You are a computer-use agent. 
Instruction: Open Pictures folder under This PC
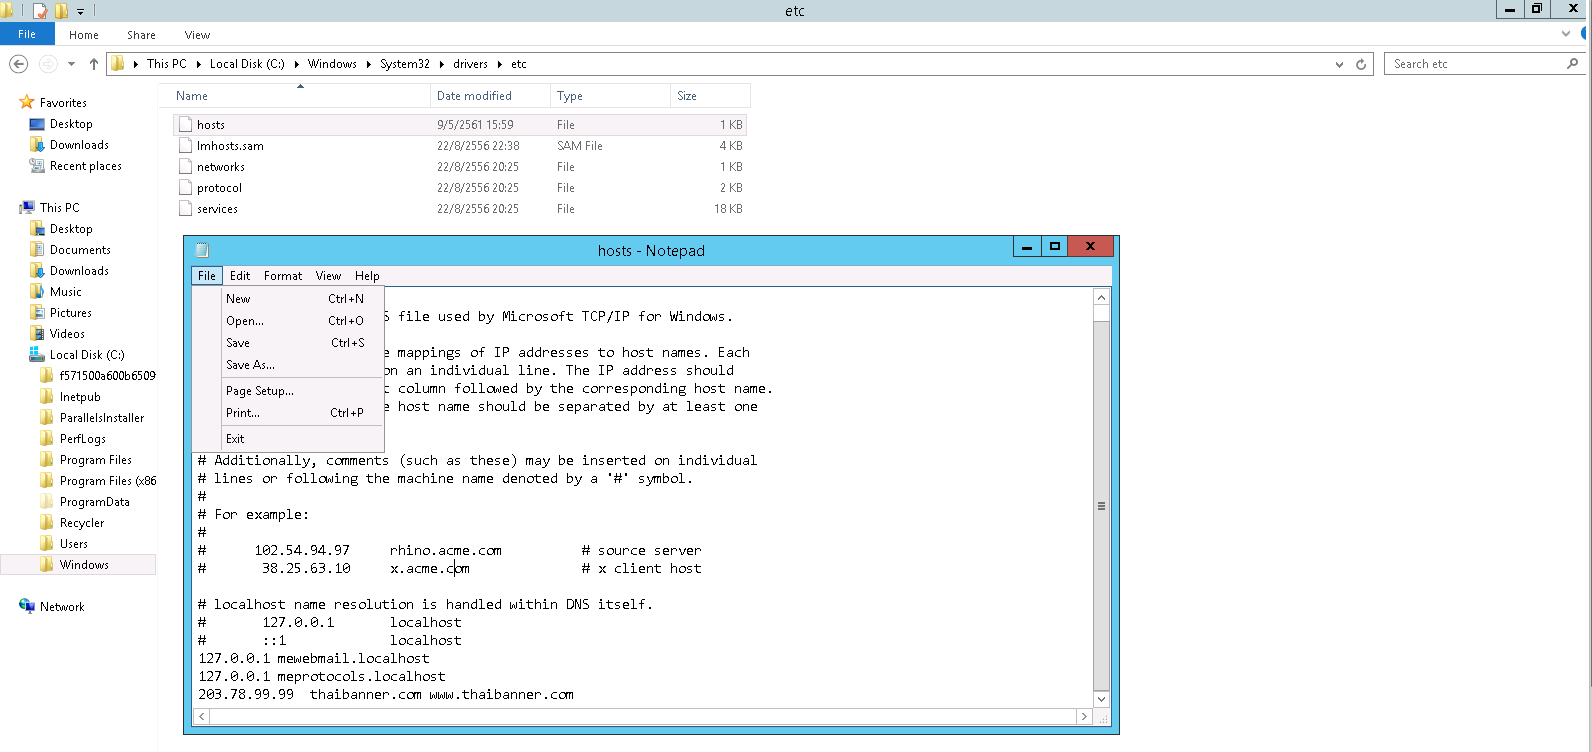tap(71, 313)
